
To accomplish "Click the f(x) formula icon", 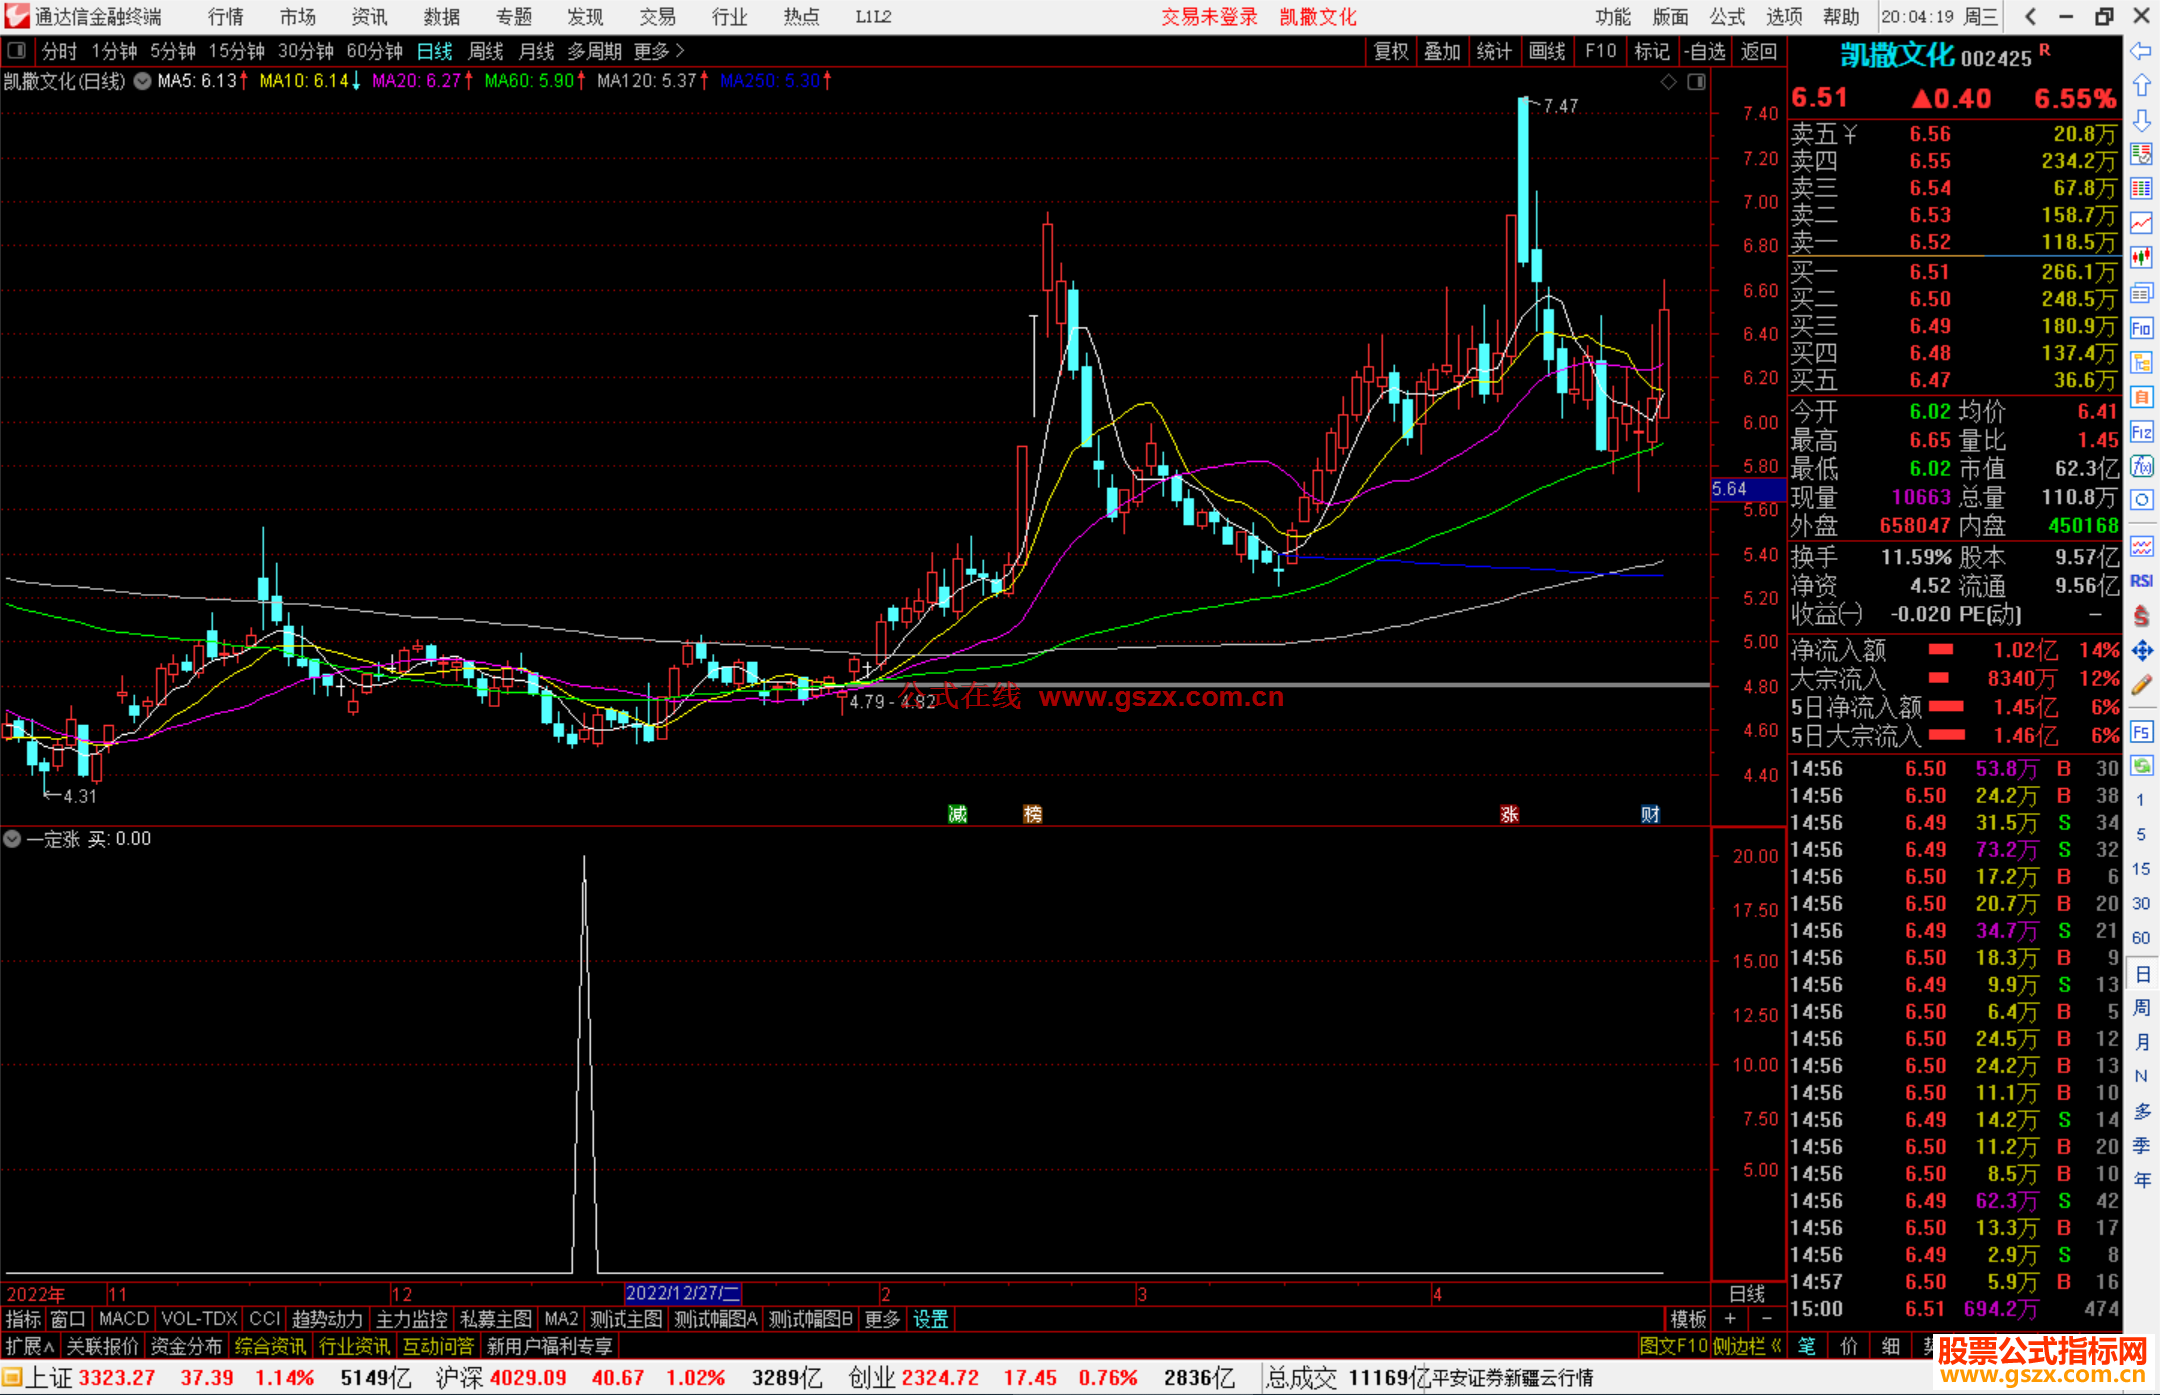I will click(2141, 466).
